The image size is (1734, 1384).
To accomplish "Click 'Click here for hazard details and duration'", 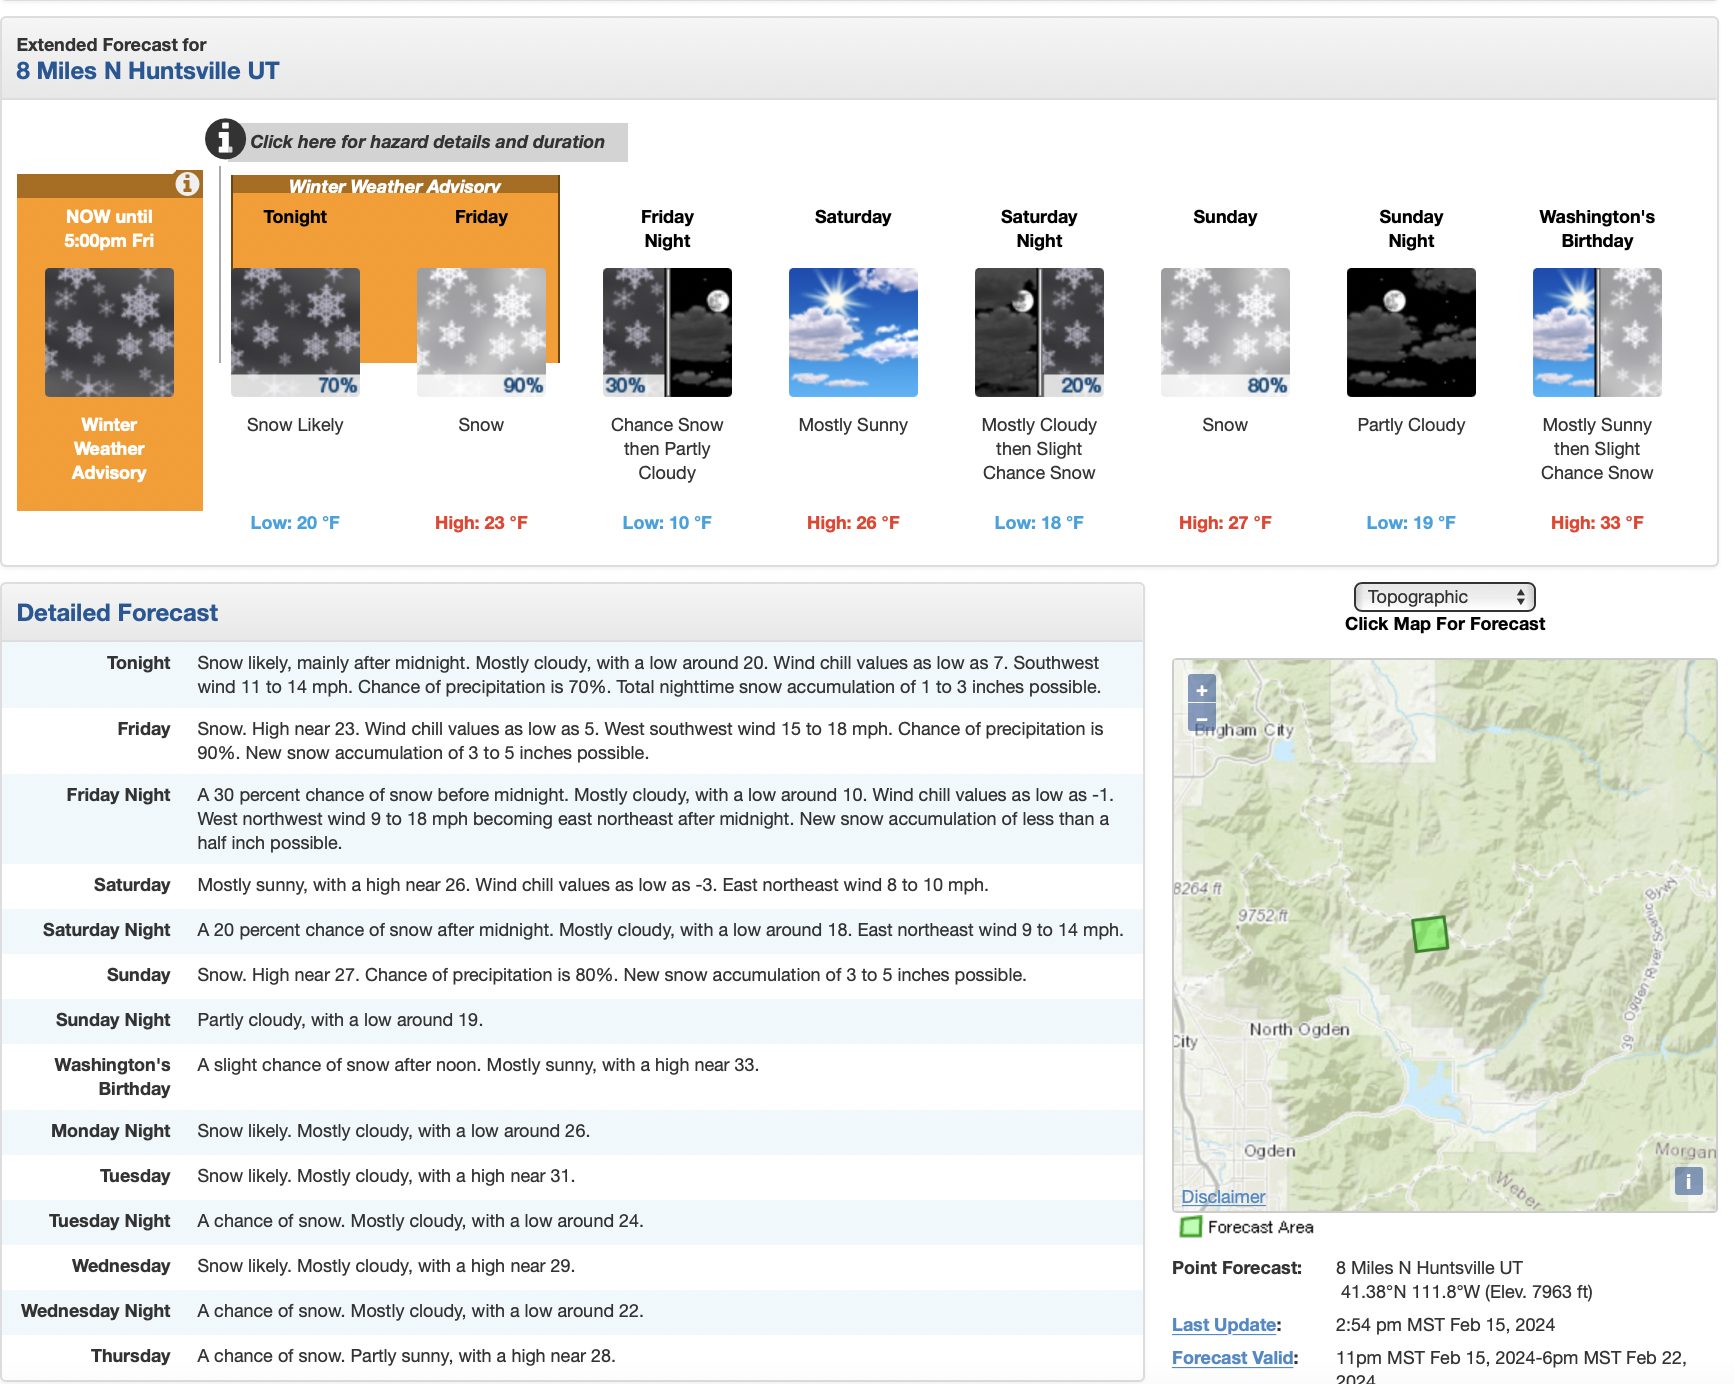I will 427,142.
